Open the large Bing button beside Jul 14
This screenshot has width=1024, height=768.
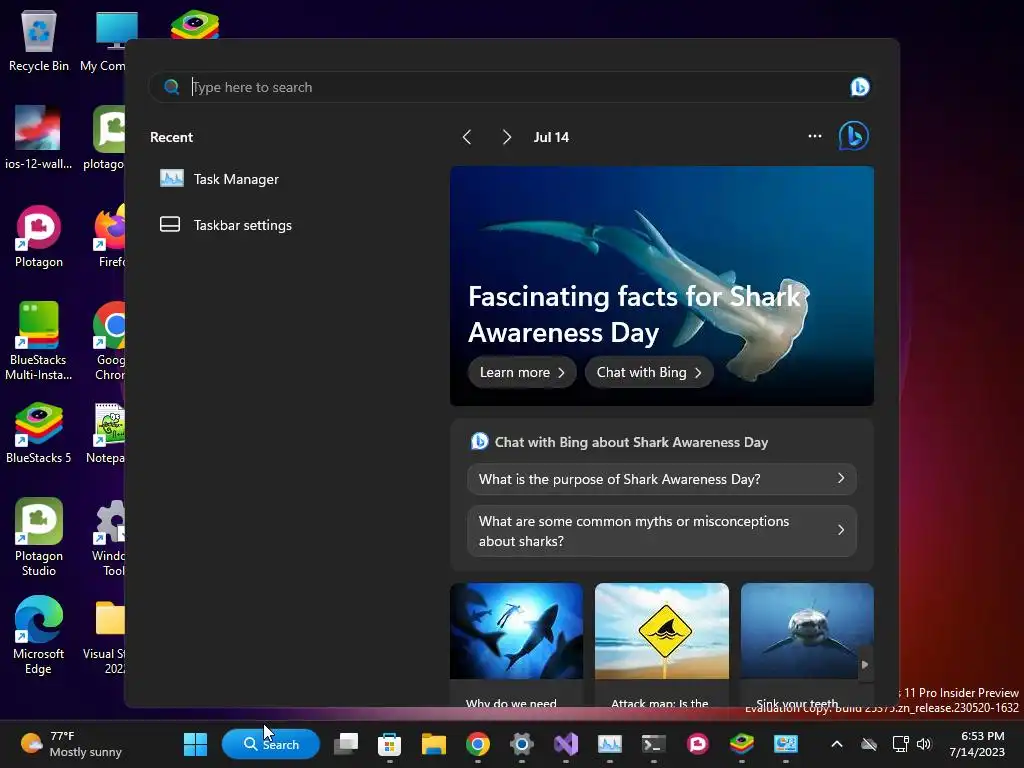pyautogui.click(x=854, y=136)
